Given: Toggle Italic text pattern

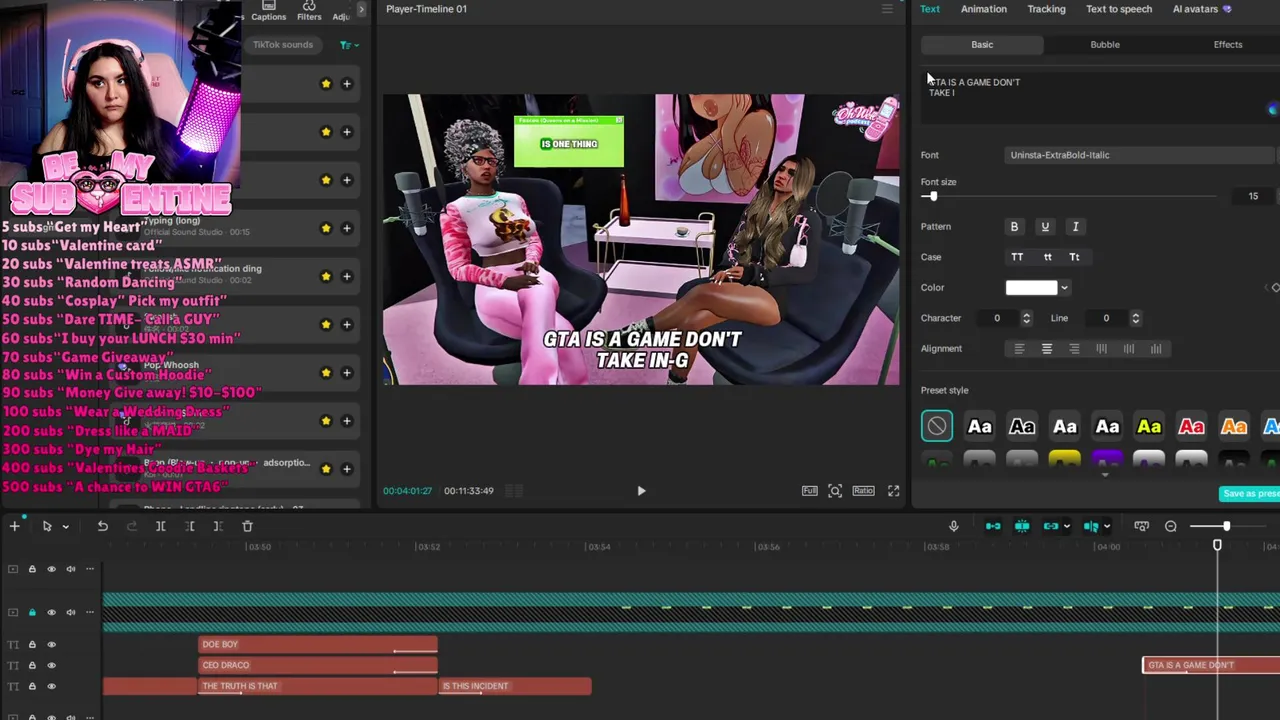Looking at the screenshot, I should pyautogui.click(x=1076, y=227).
